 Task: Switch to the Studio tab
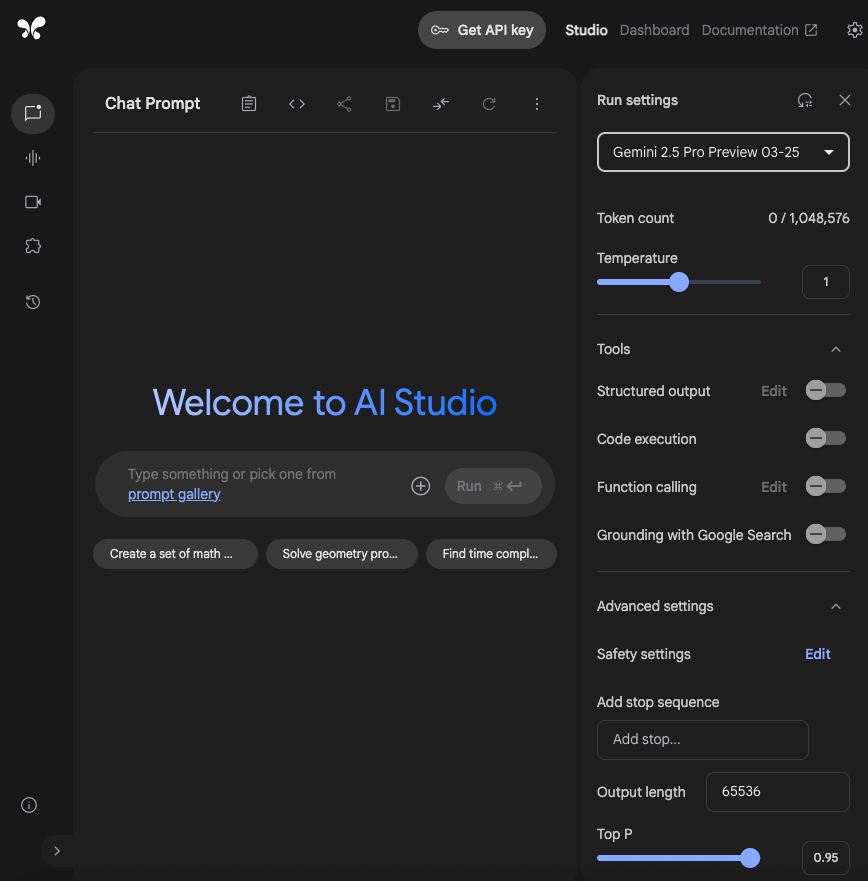click(586, 30)
